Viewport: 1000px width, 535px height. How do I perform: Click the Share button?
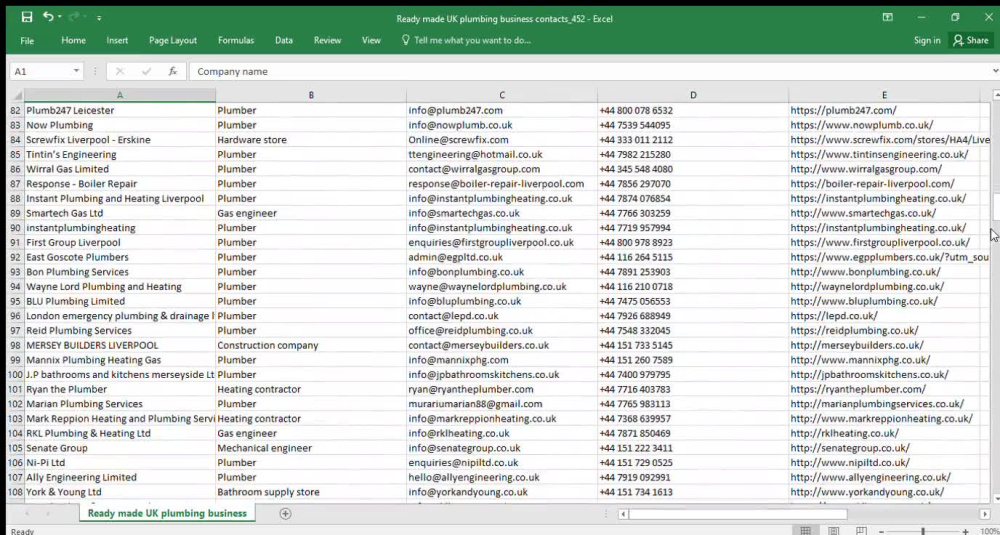click(971, 40)
